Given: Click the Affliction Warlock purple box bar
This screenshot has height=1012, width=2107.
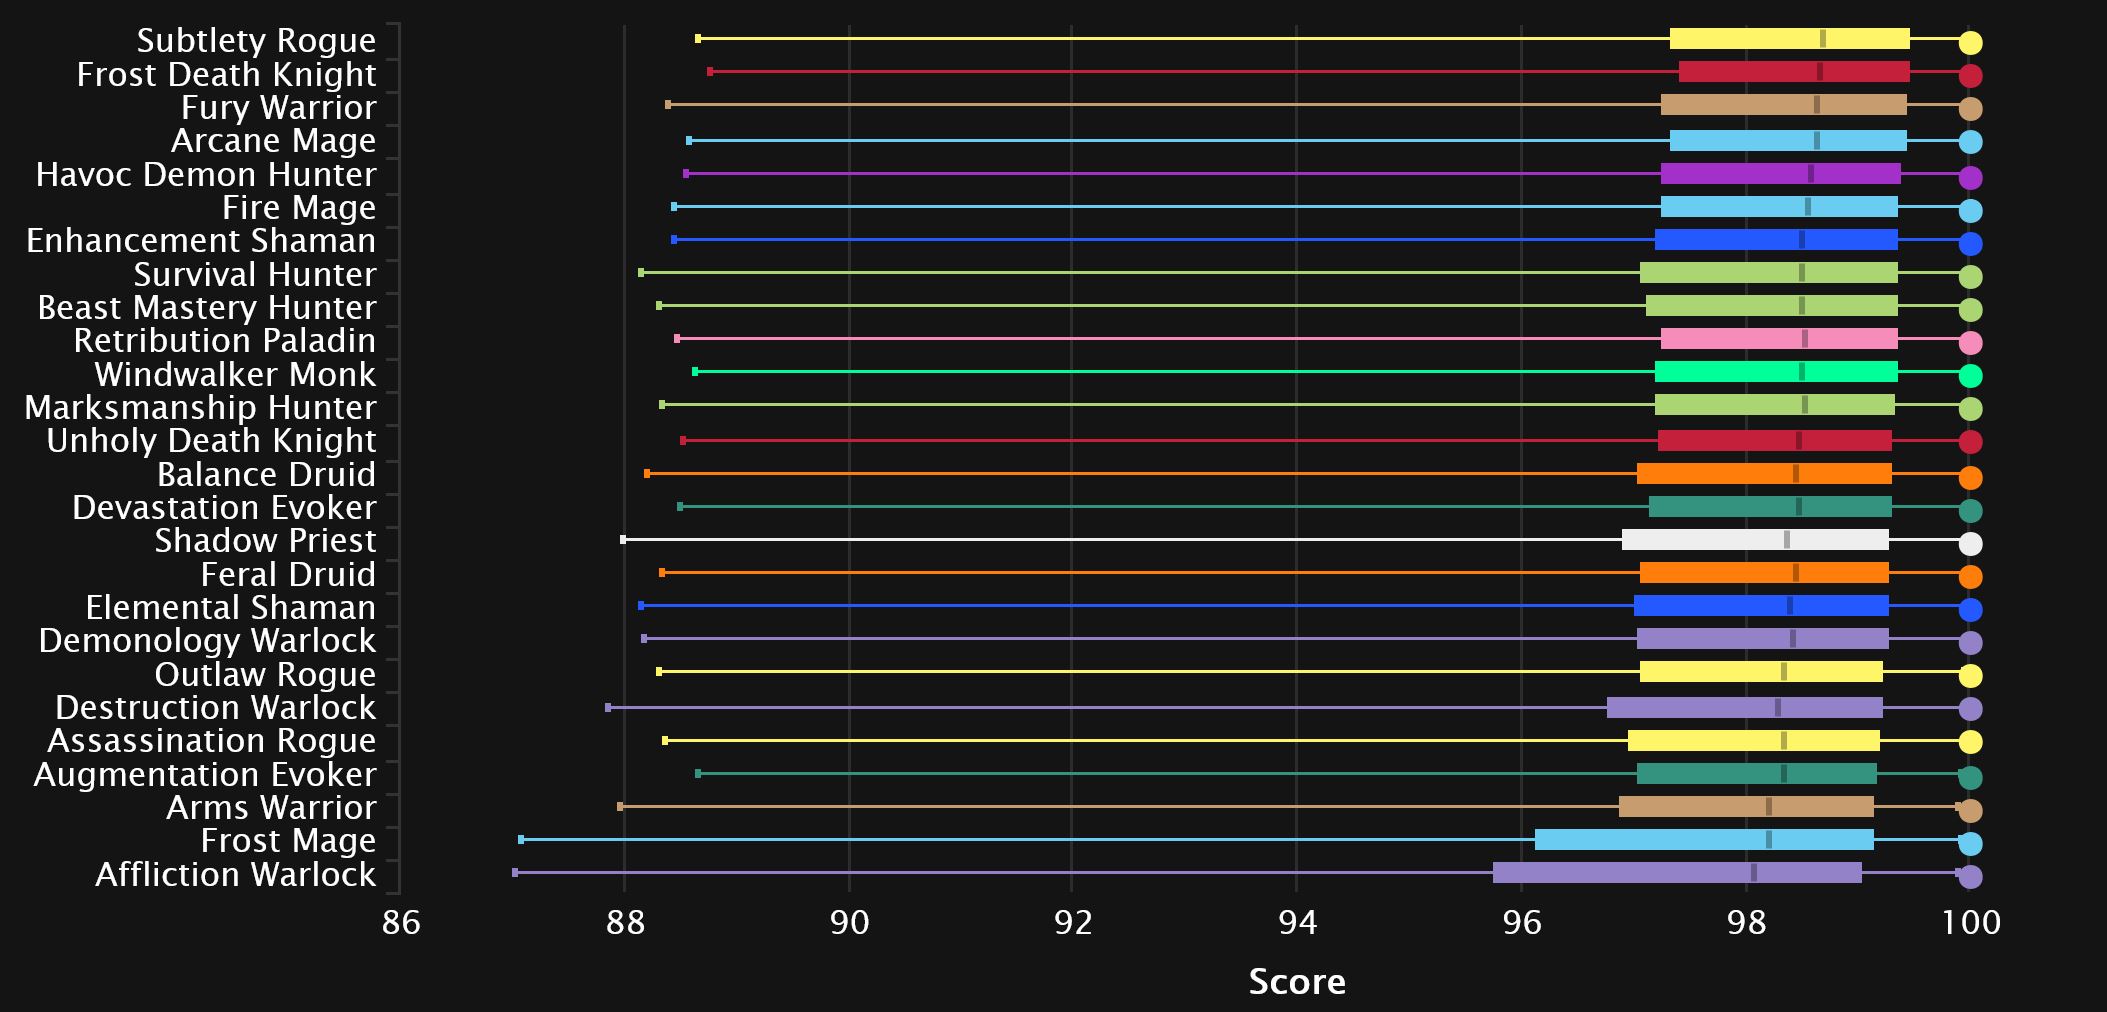Looking at the screenshot, I should tap(1677, 873).
